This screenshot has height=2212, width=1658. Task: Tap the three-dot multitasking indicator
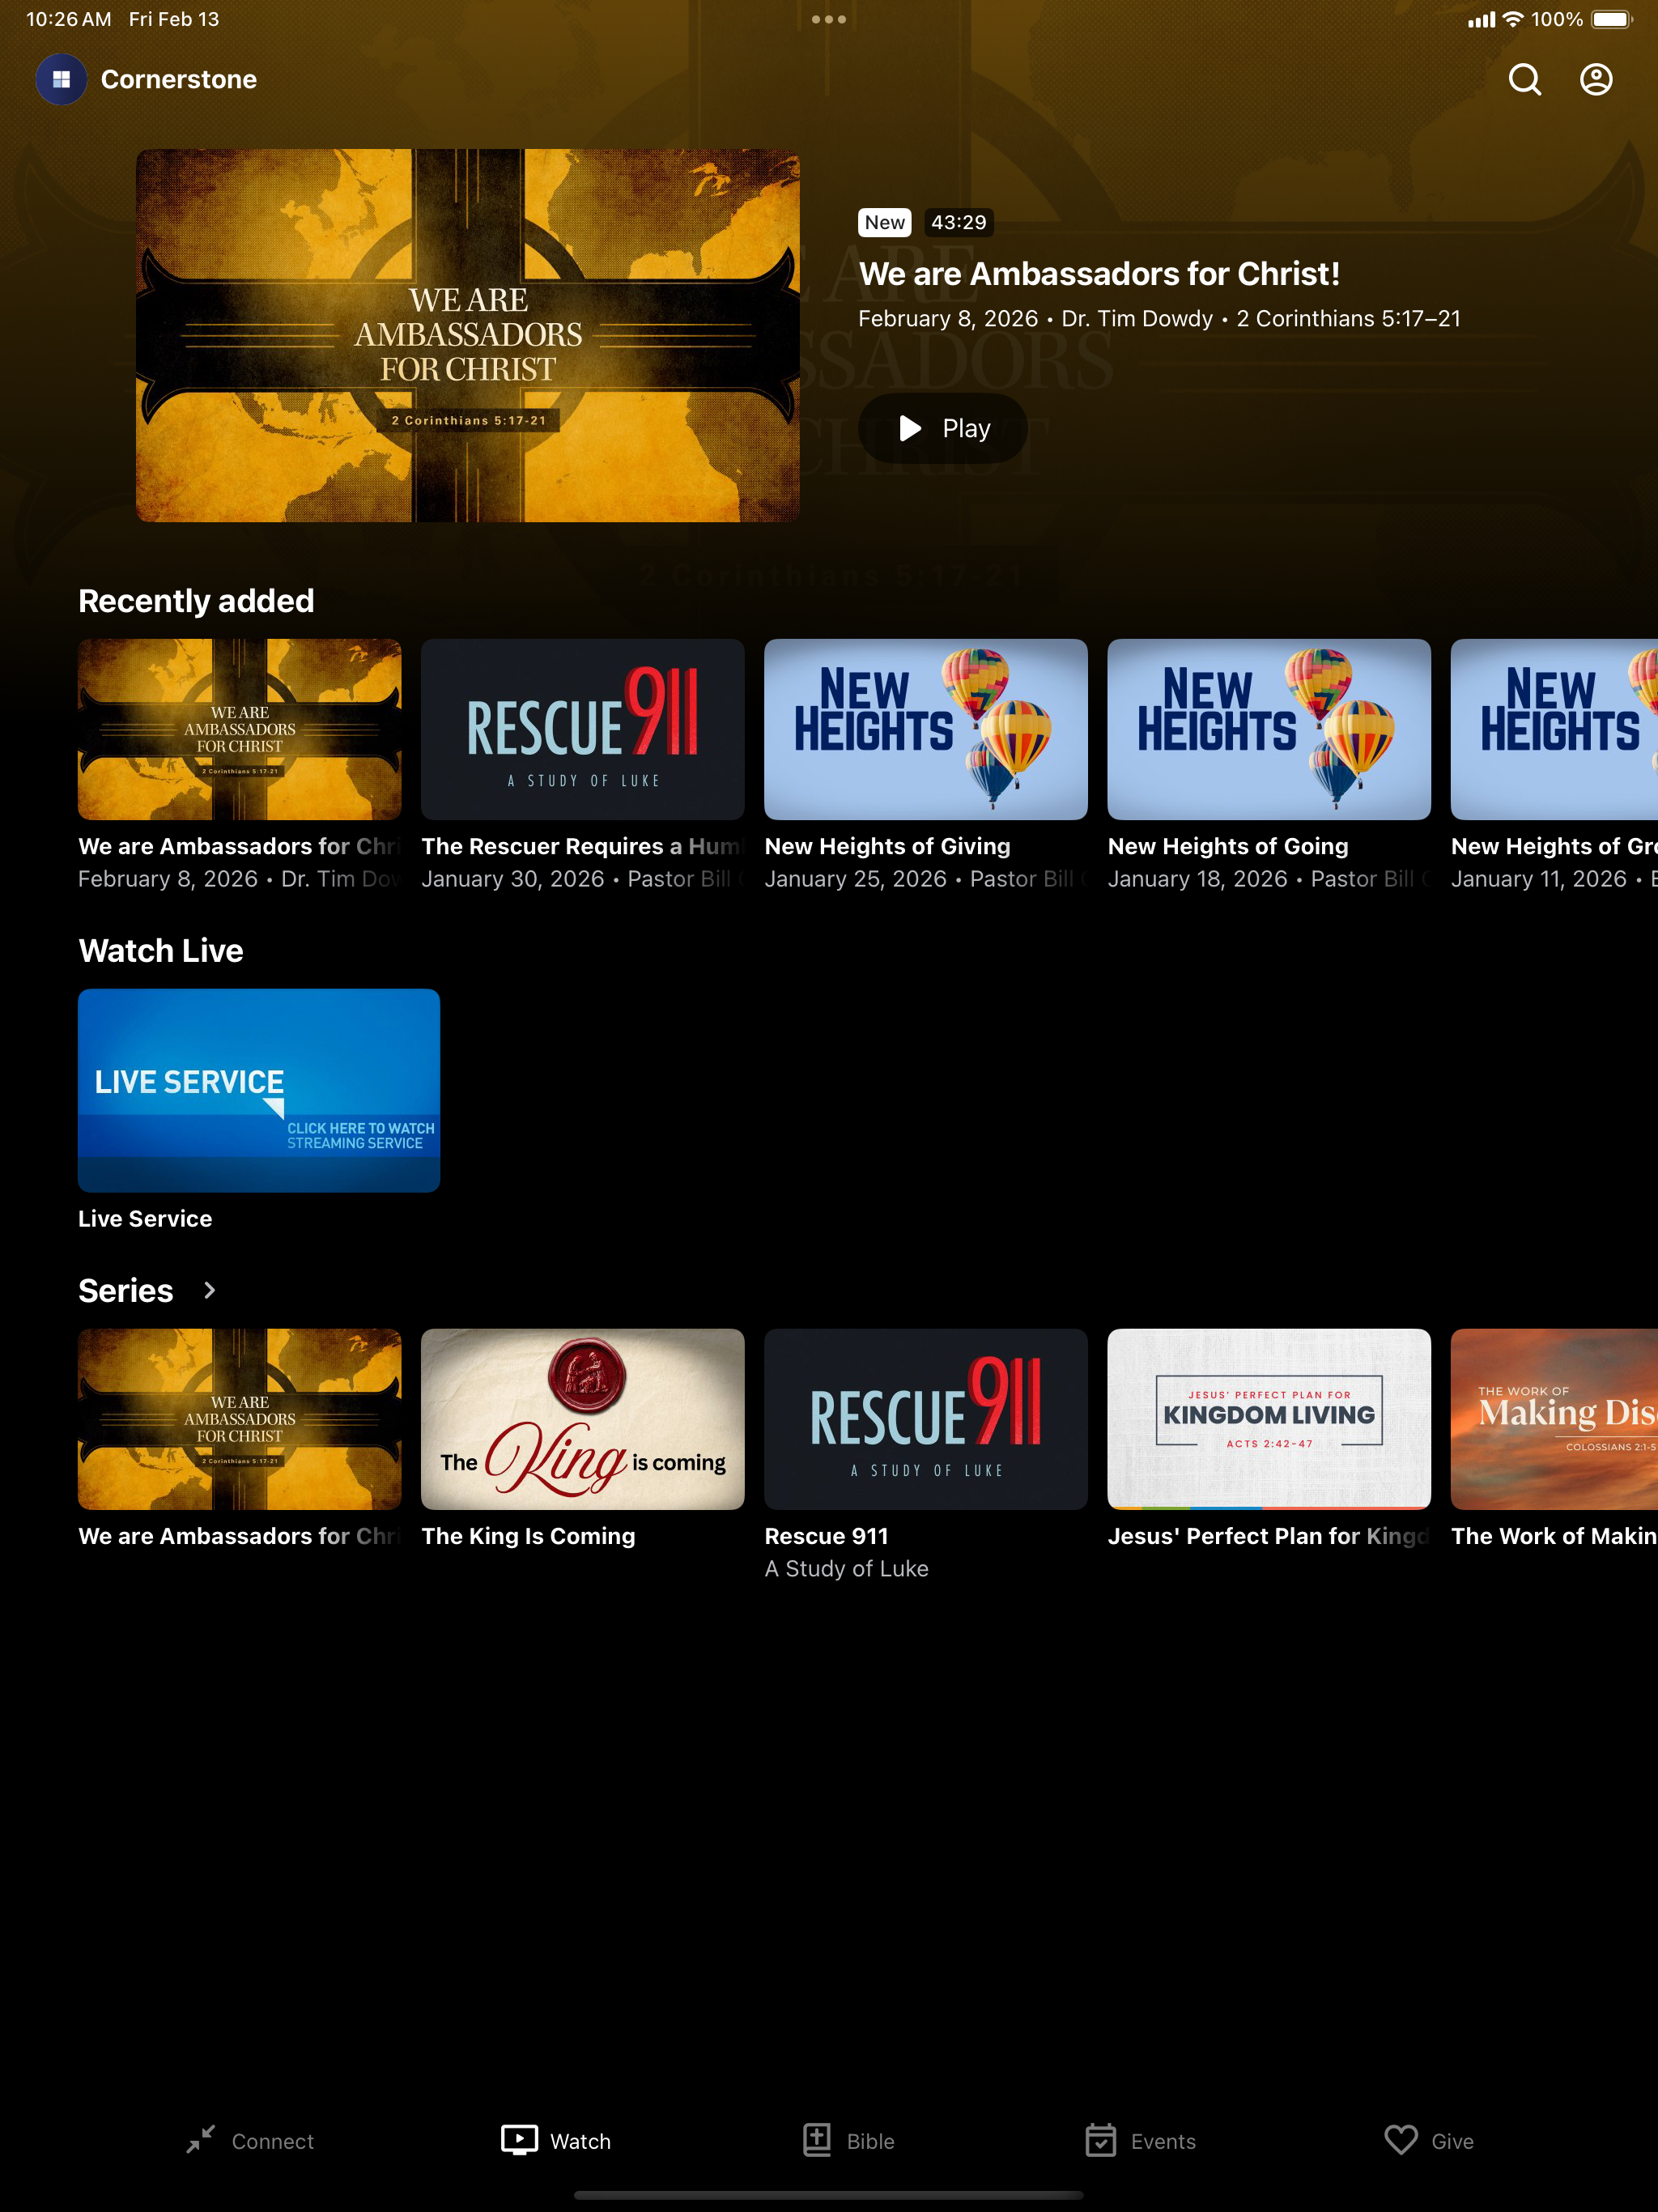click(829, 19)
